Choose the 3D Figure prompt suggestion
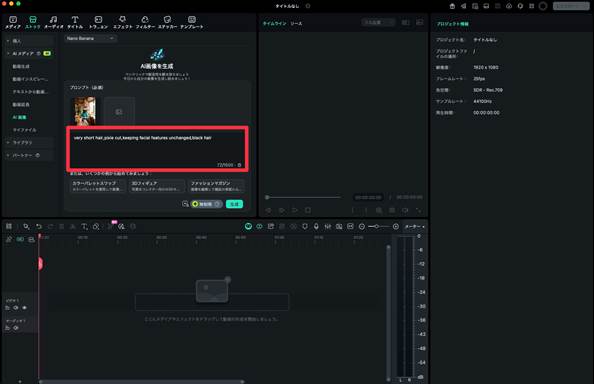Viewport: 594px width, 384px height. (x=157, y=186)
